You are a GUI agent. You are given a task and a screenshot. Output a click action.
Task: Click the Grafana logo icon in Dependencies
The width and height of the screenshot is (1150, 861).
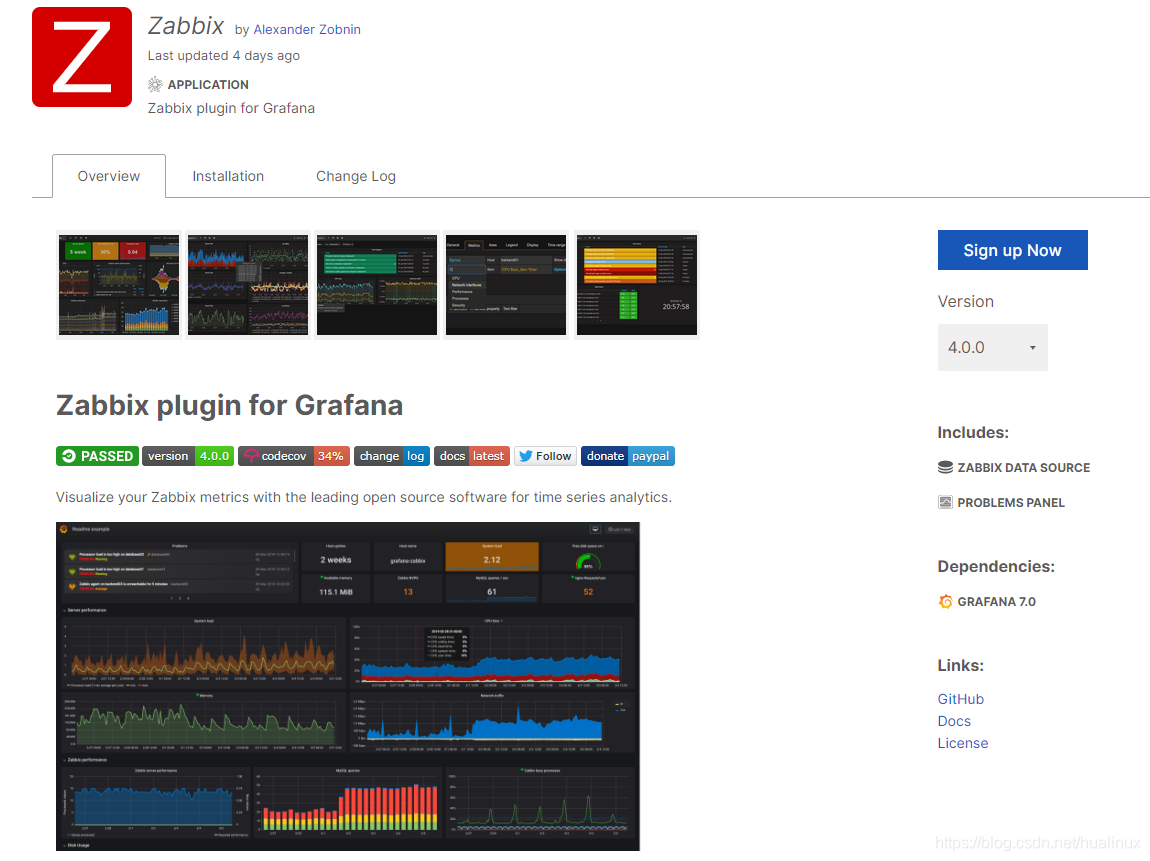click(945, 601)
